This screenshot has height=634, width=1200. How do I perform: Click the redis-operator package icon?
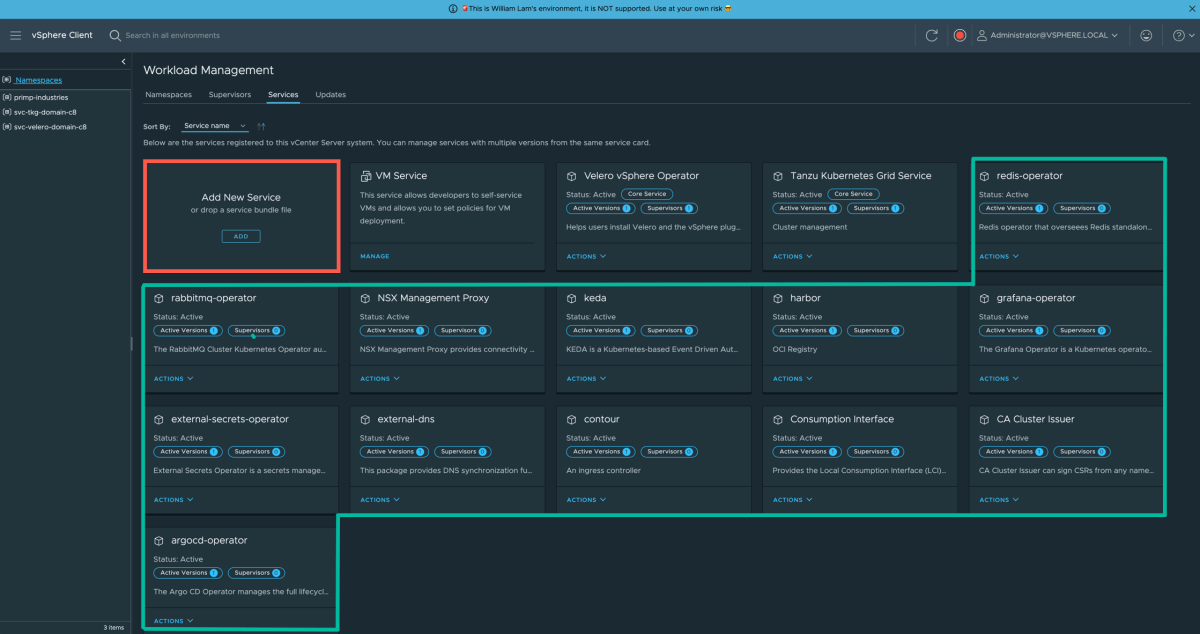[x=985, y=176]
